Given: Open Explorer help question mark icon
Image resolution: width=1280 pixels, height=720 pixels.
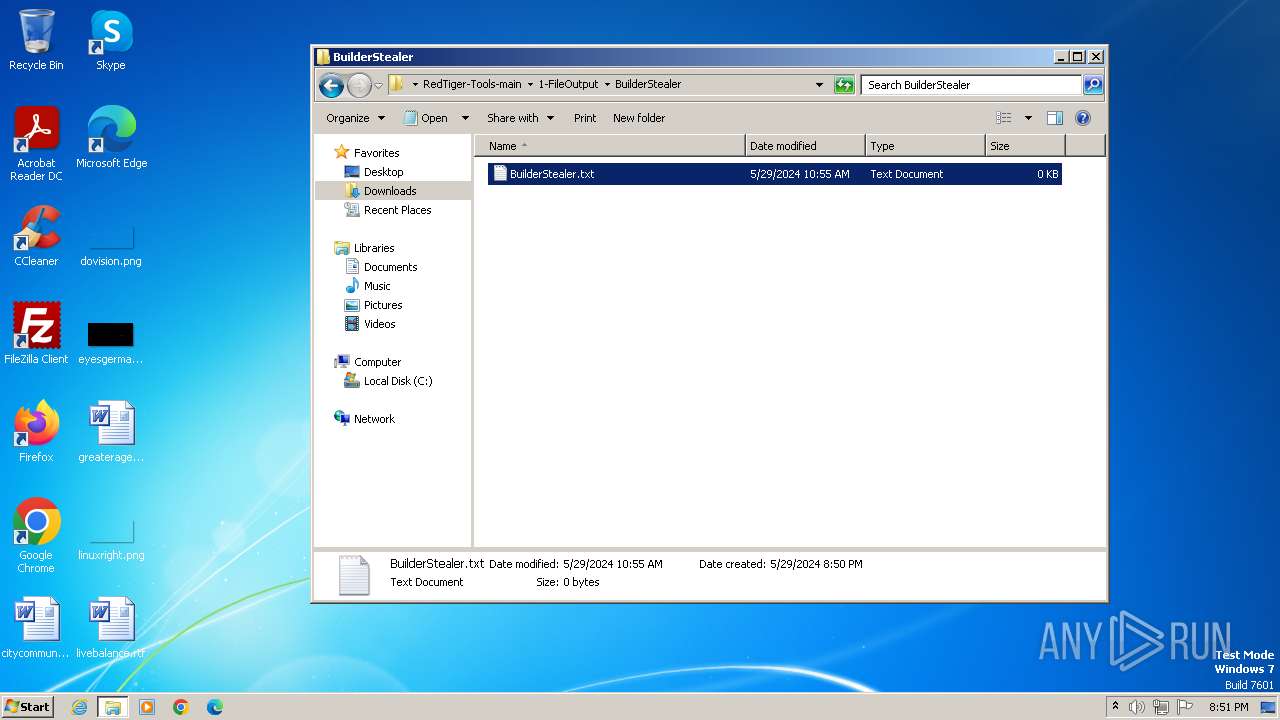Looking at the screenshot, I should click(1082, 118).
